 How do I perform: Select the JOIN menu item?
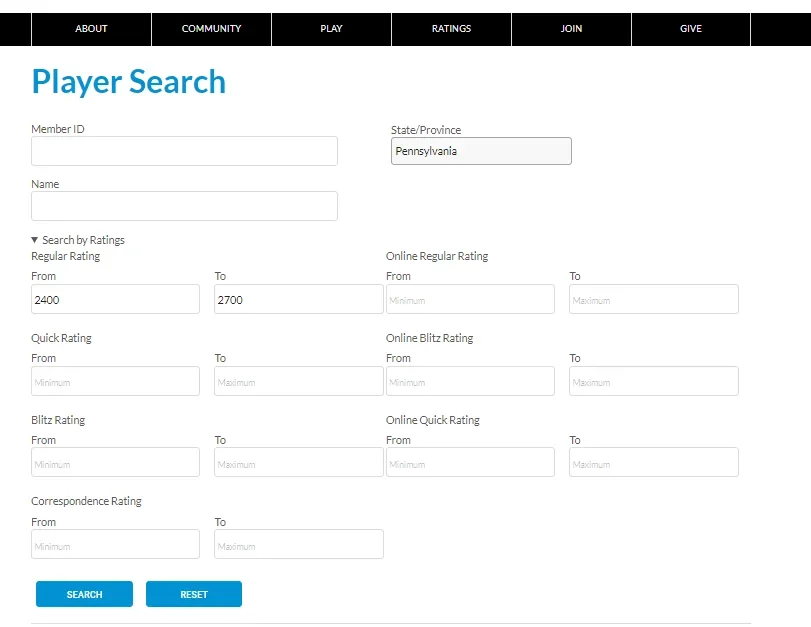pyautogui.click(x=571, y=29)
